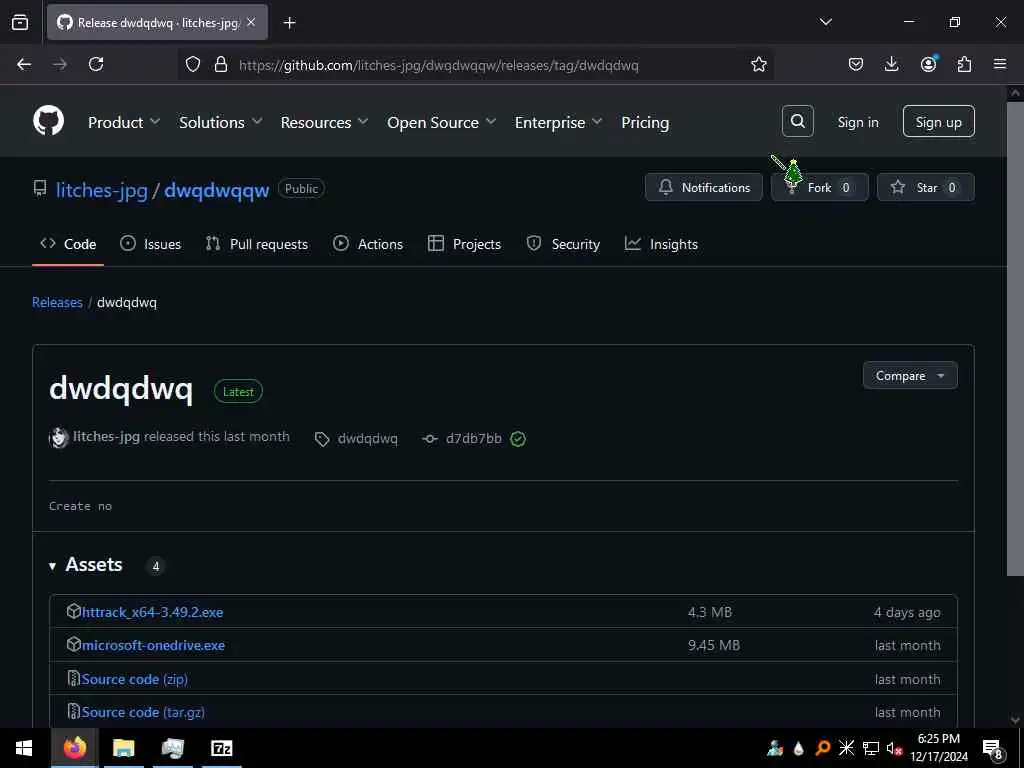Open the Windows Start menu
Image resolution: width=1024 pixels, height=768 pixels.
tap(24, 748)
